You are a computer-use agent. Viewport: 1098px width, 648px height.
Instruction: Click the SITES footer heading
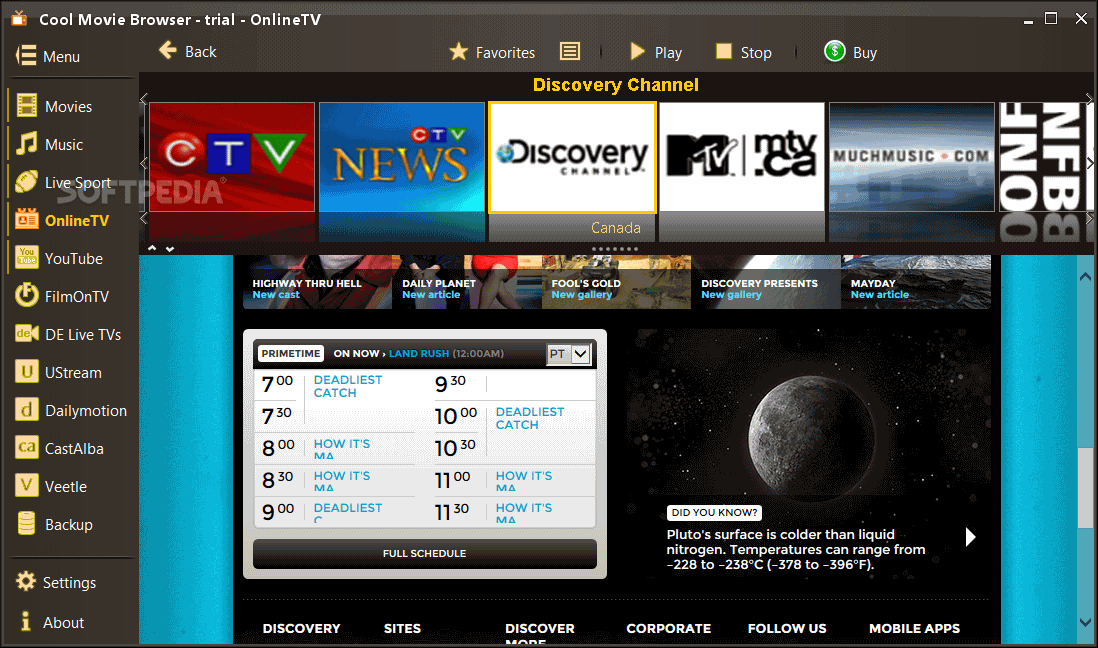pos(402,629)
